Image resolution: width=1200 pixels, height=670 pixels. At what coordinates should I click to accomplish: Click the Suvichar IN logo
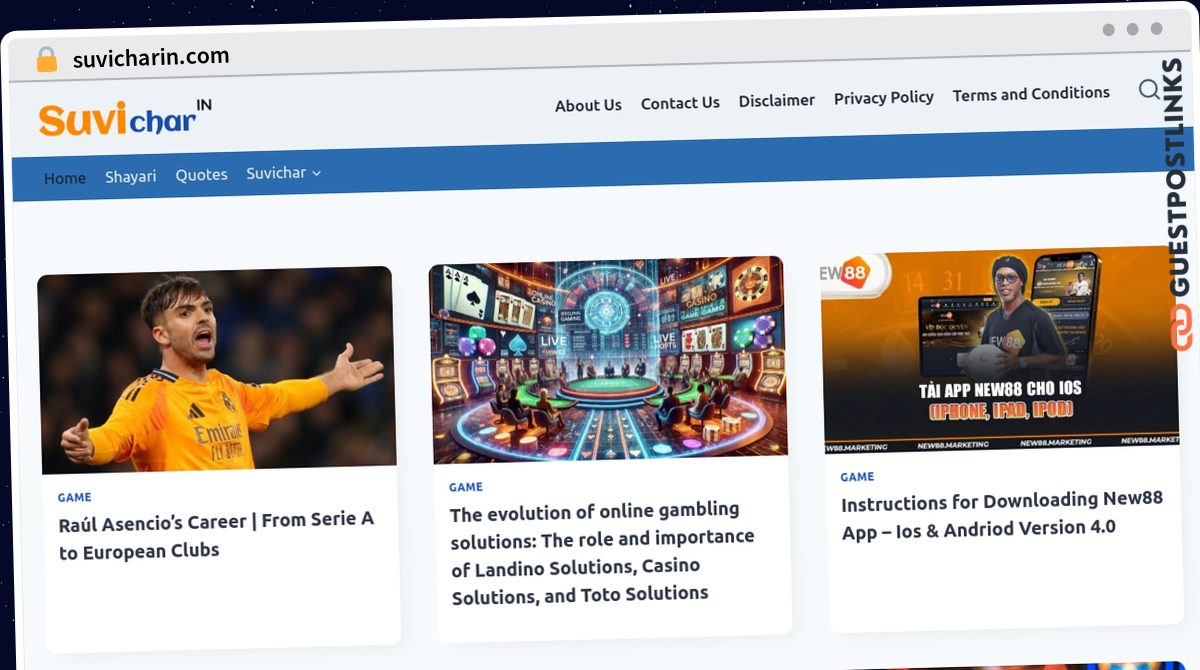point(125,118)
